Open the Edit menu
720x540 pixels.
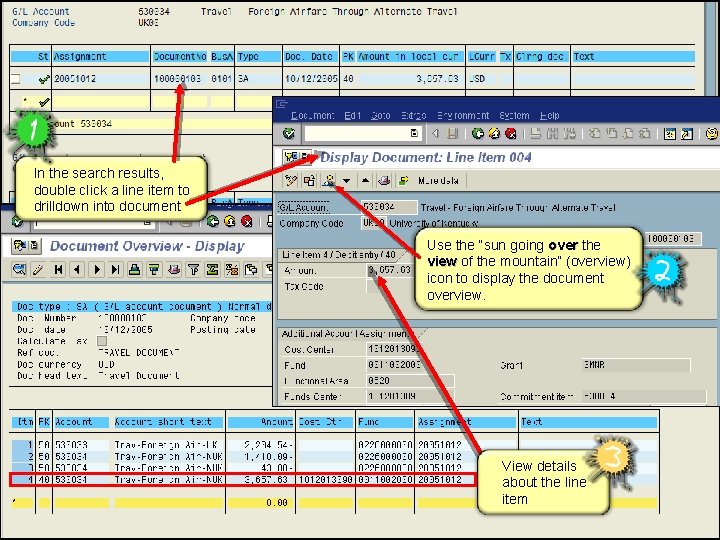(x=353, y=116)
